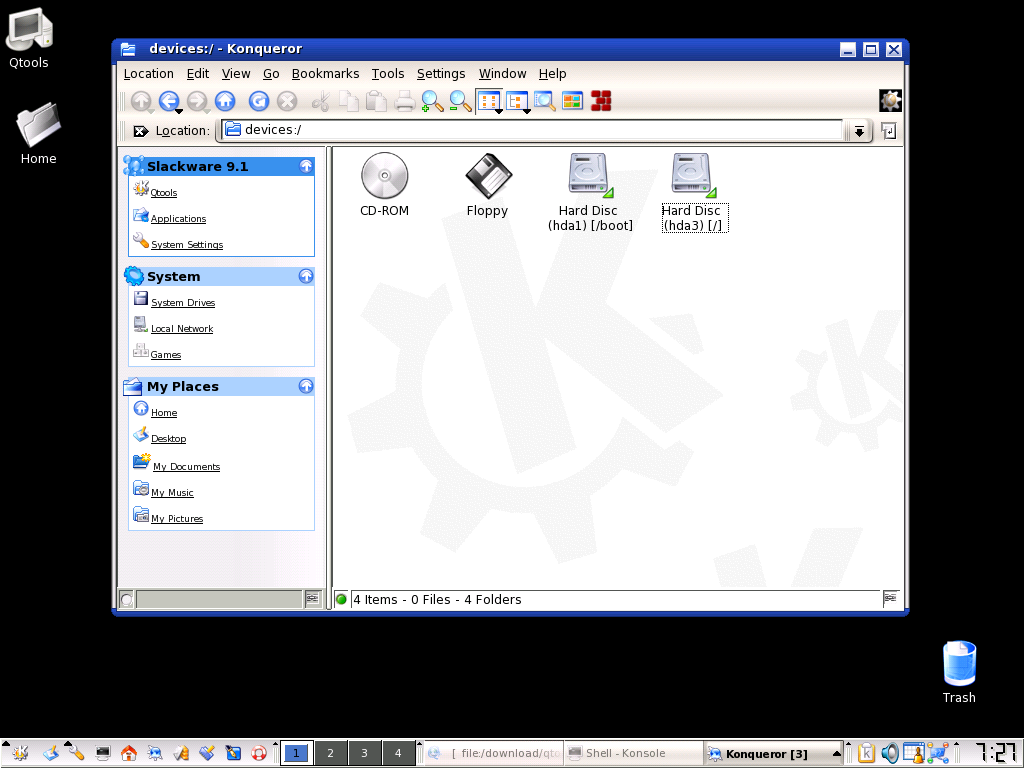The image size is (1024, 768).
Task: Click Konqueror [3] taskbar group
Action: [773, 753]
